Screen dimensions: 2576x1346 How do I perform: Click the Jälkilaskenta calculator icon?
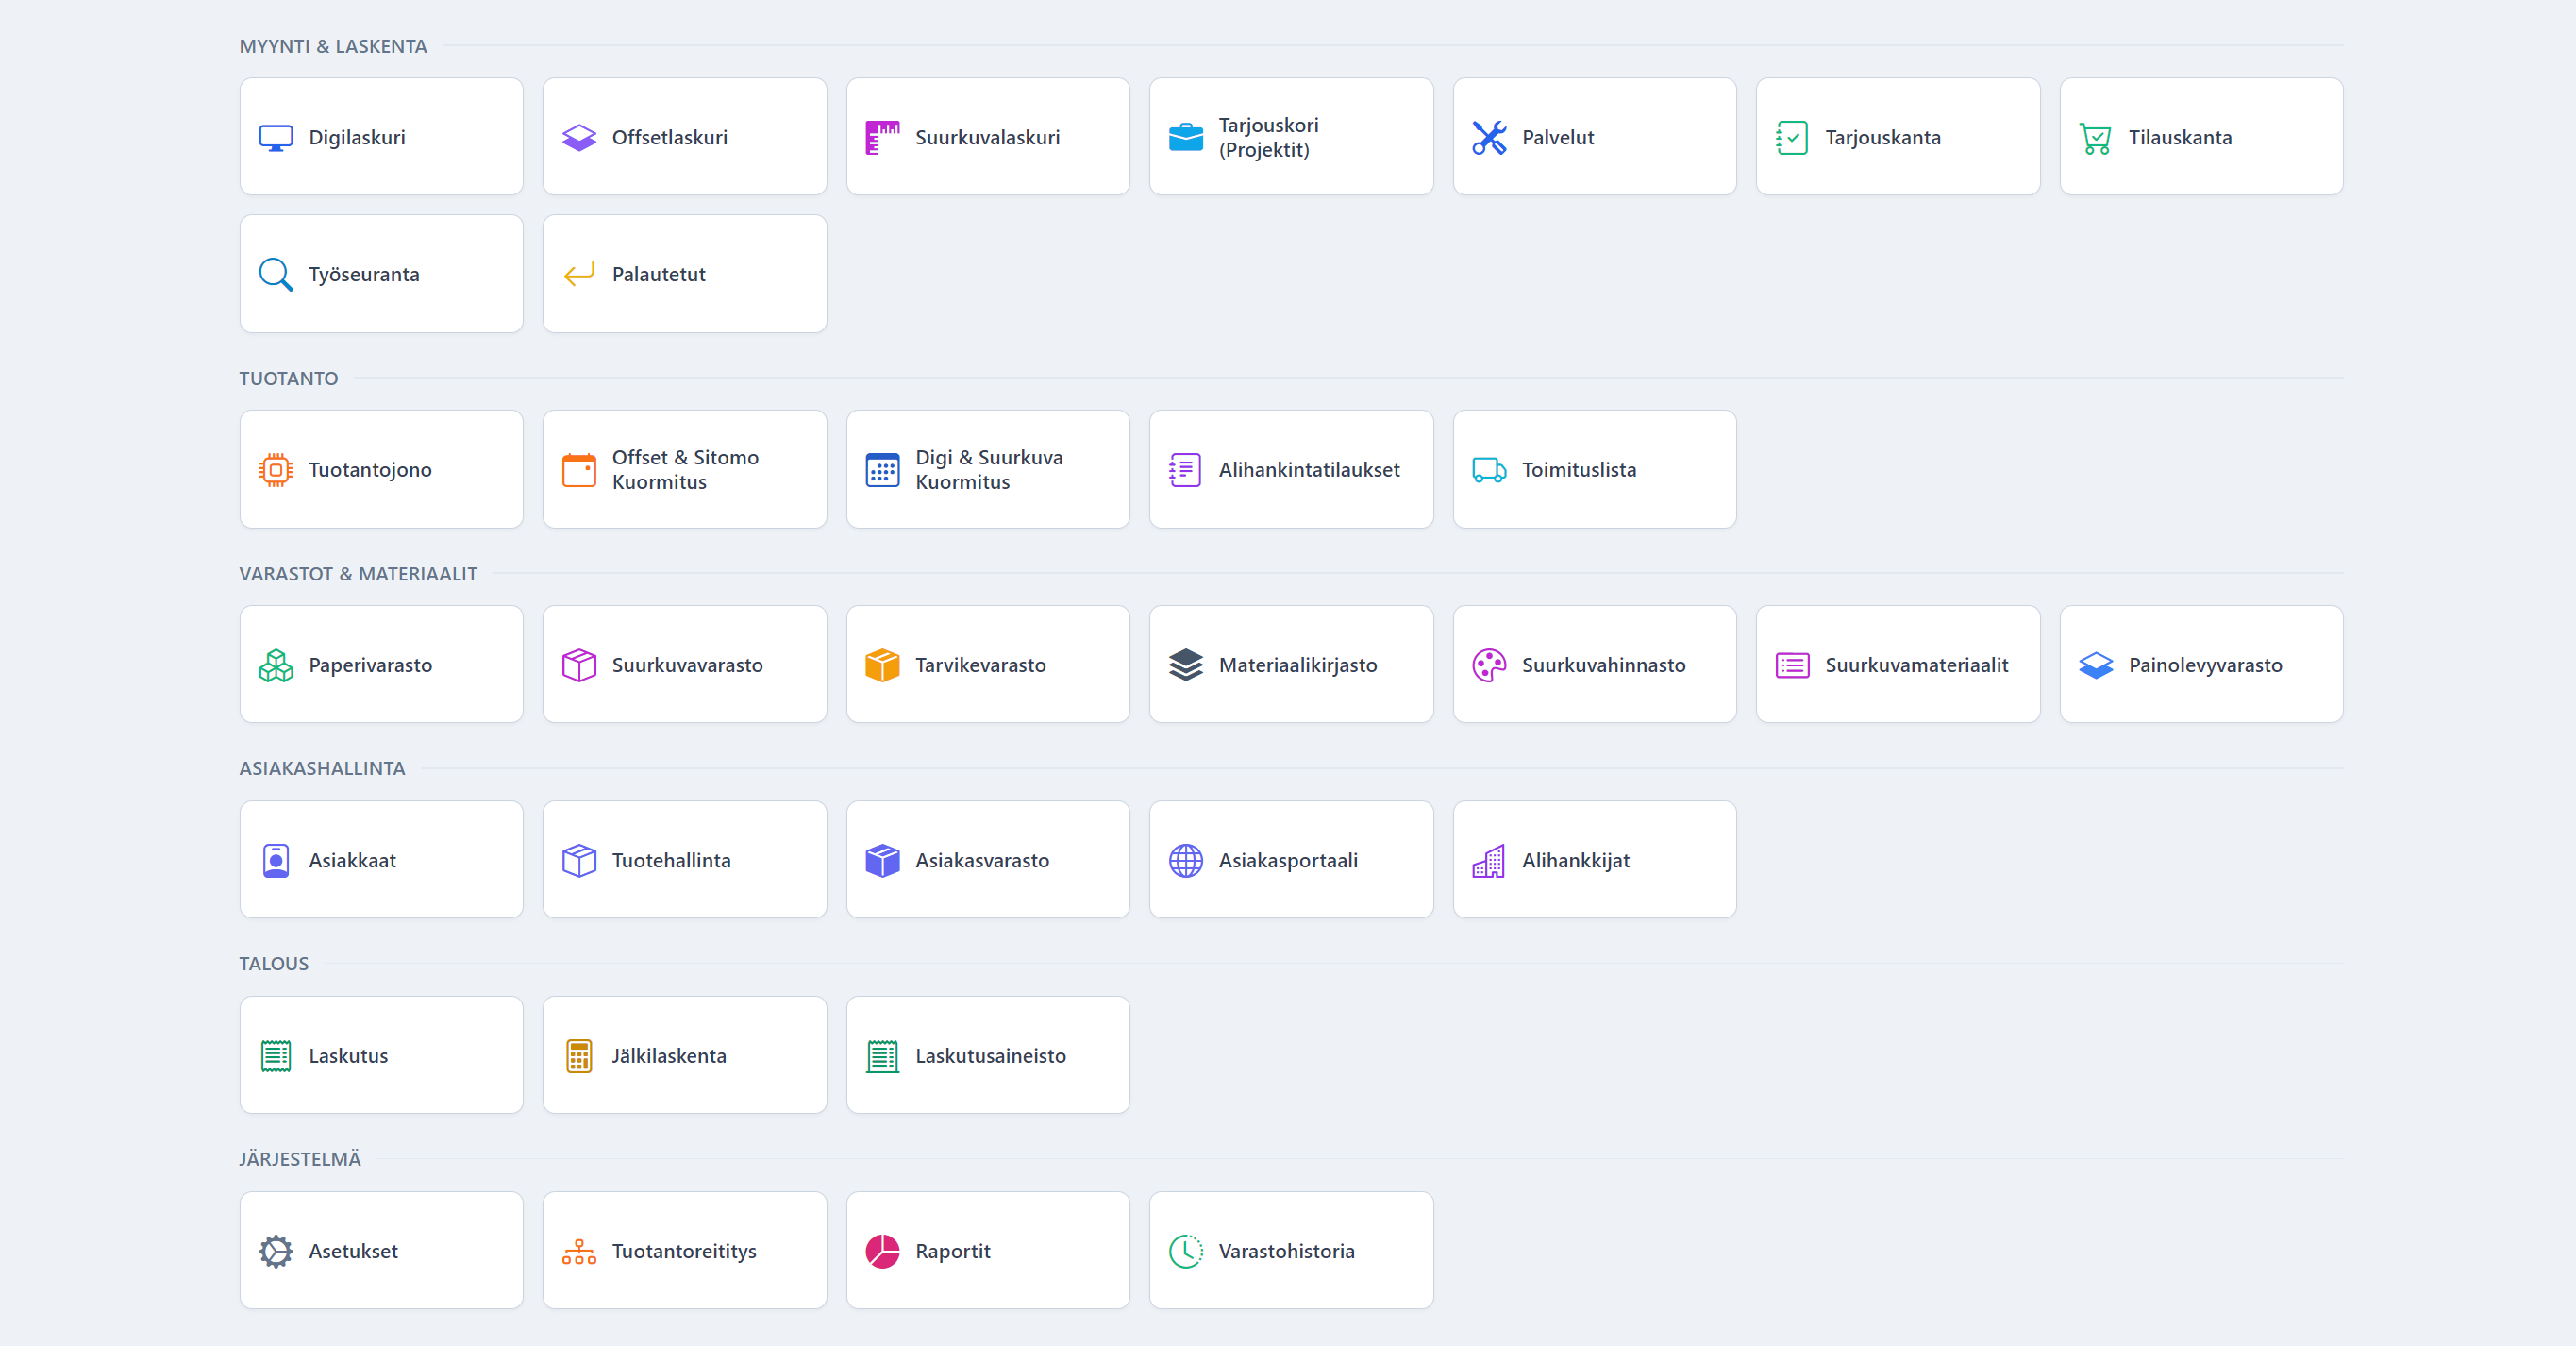[x=579, y=1056]
